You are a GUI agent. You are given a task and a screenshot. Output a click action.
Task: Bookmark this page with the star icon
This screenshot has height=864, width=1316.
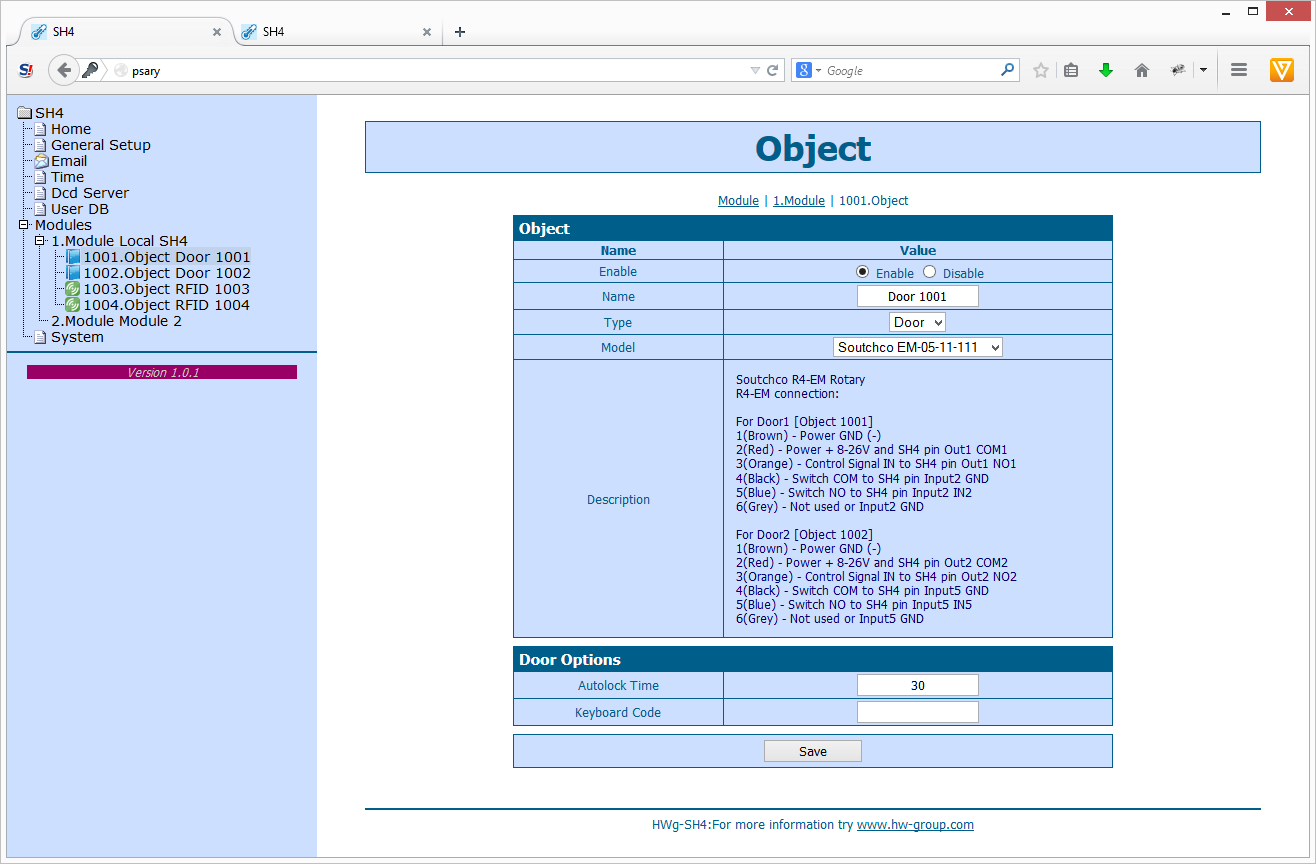pyautogui.click(x=1041, y=71)
